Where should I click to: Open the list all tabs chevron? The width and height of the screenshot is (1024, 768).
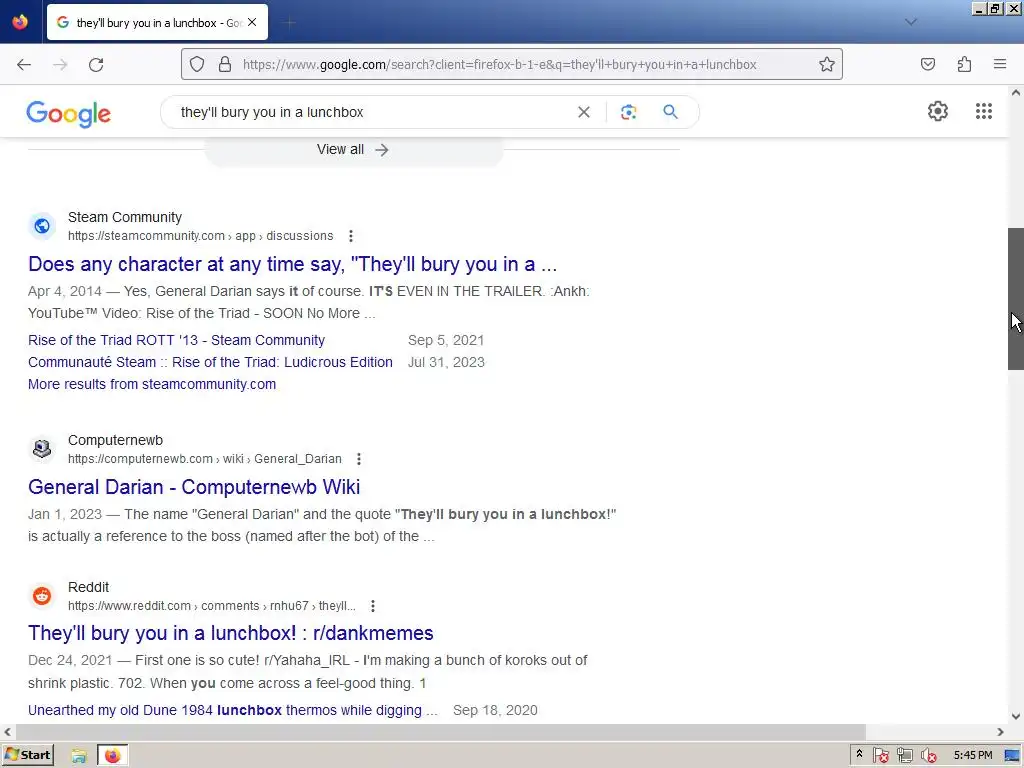[910, 22]
